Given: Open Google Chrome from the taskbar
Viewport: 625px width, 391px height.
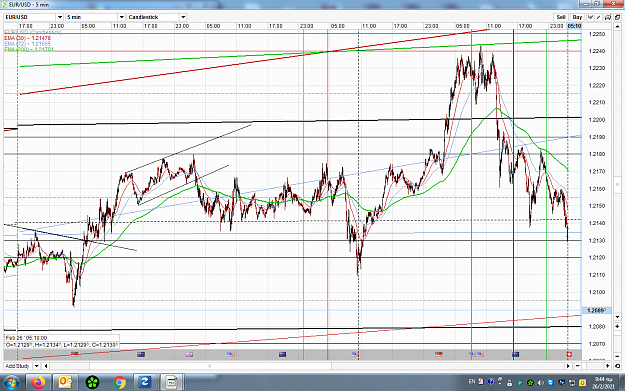Looking at the screenshot, I should [x=119, y=383].
